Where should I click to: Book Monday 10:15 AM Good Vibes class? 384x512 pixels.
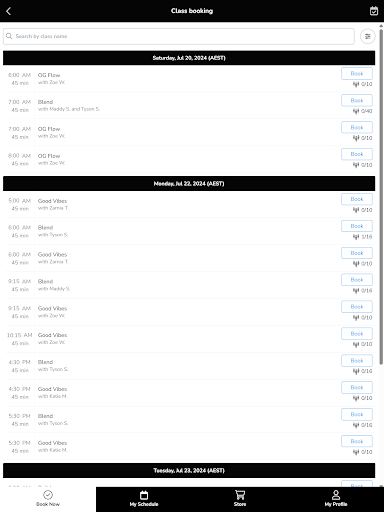pyautogui.click(x=357, y=334)
